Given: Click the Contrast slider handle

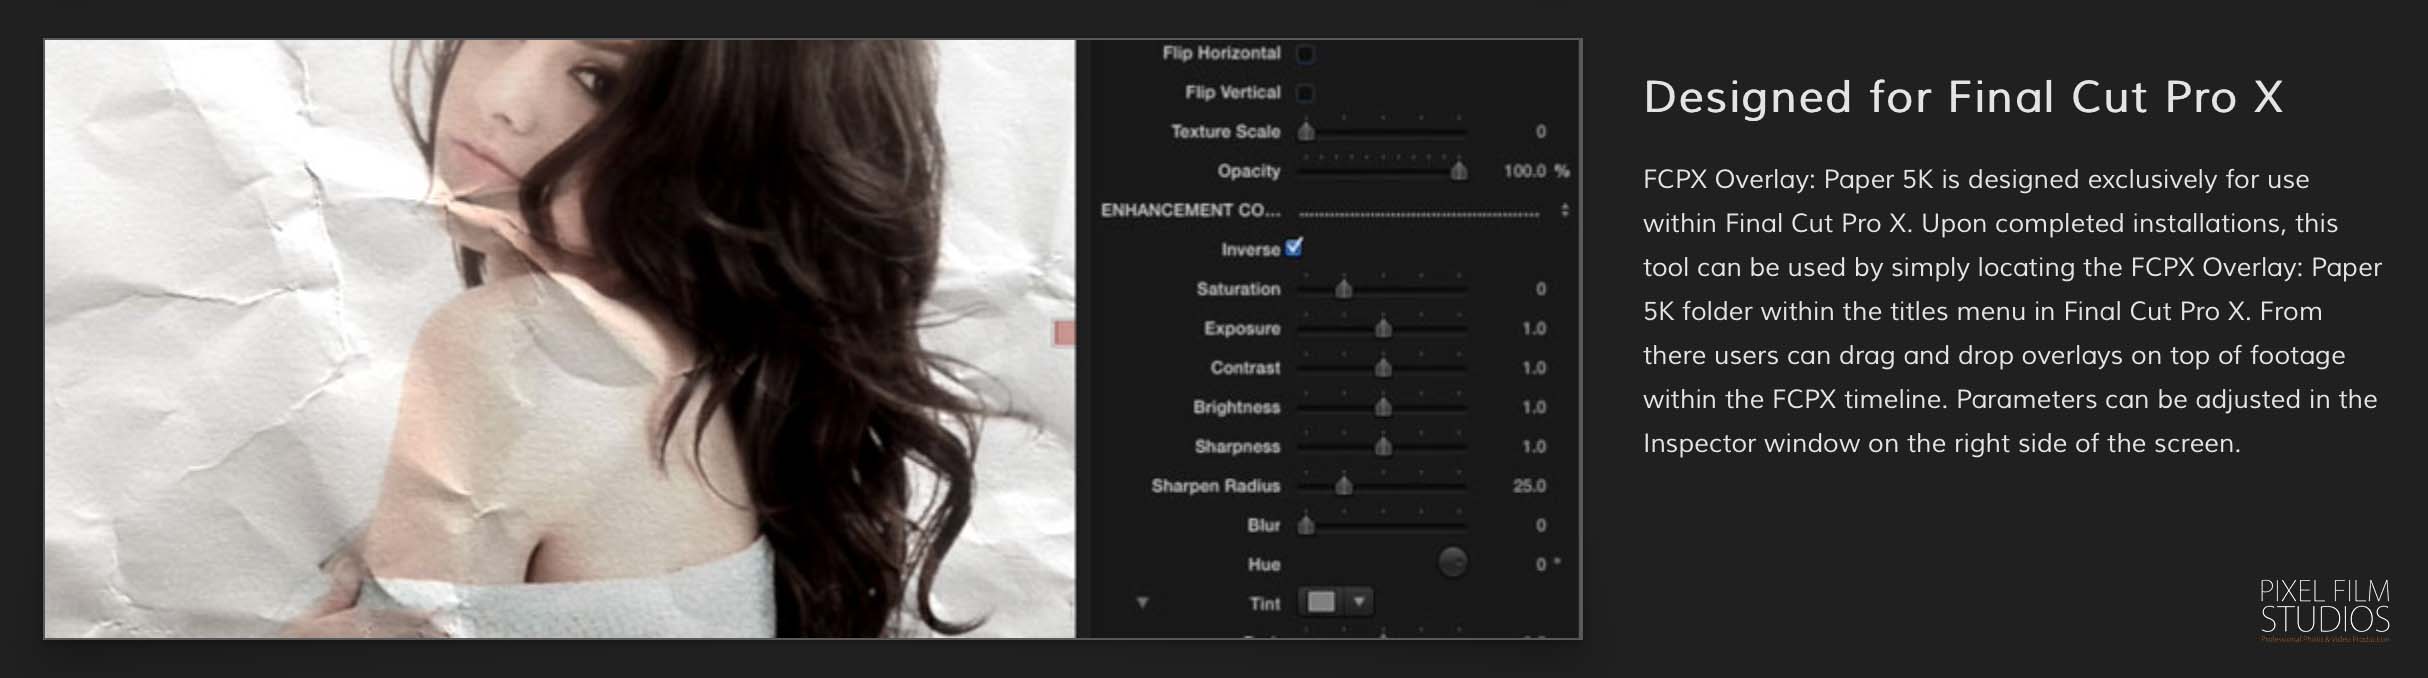Looking at the screenshot, I should coord(1383,368).
